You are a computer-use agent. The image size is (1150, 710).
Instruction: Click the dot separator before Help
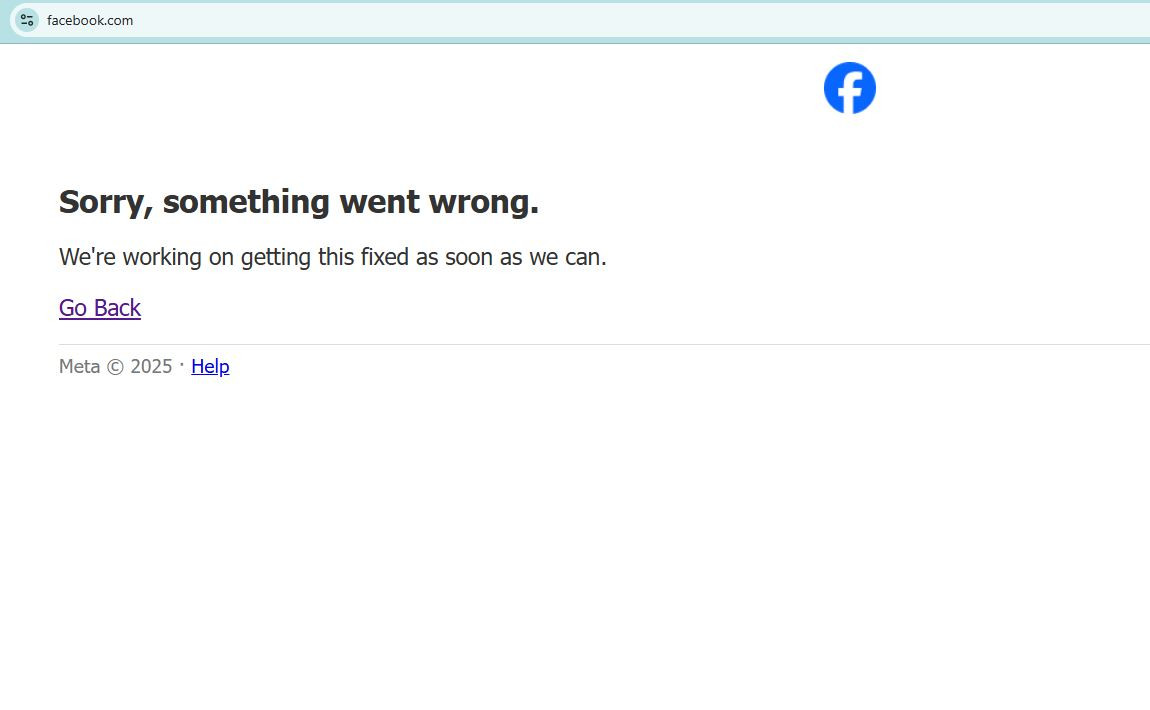coord(182,365)
